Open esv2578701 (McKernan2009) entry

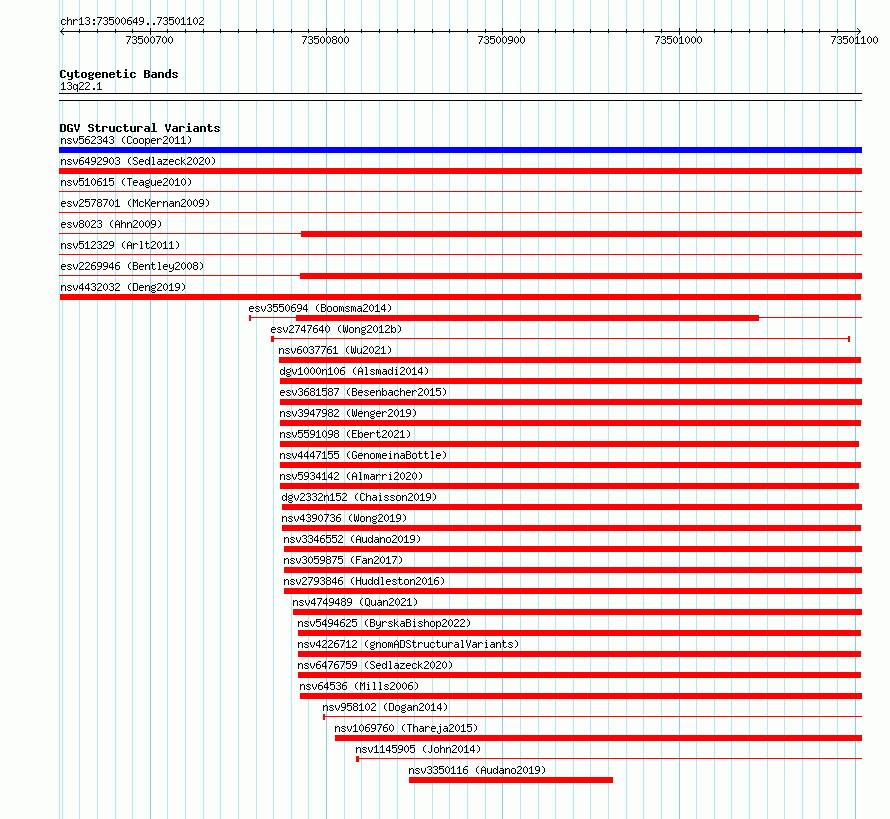point(135,203)
